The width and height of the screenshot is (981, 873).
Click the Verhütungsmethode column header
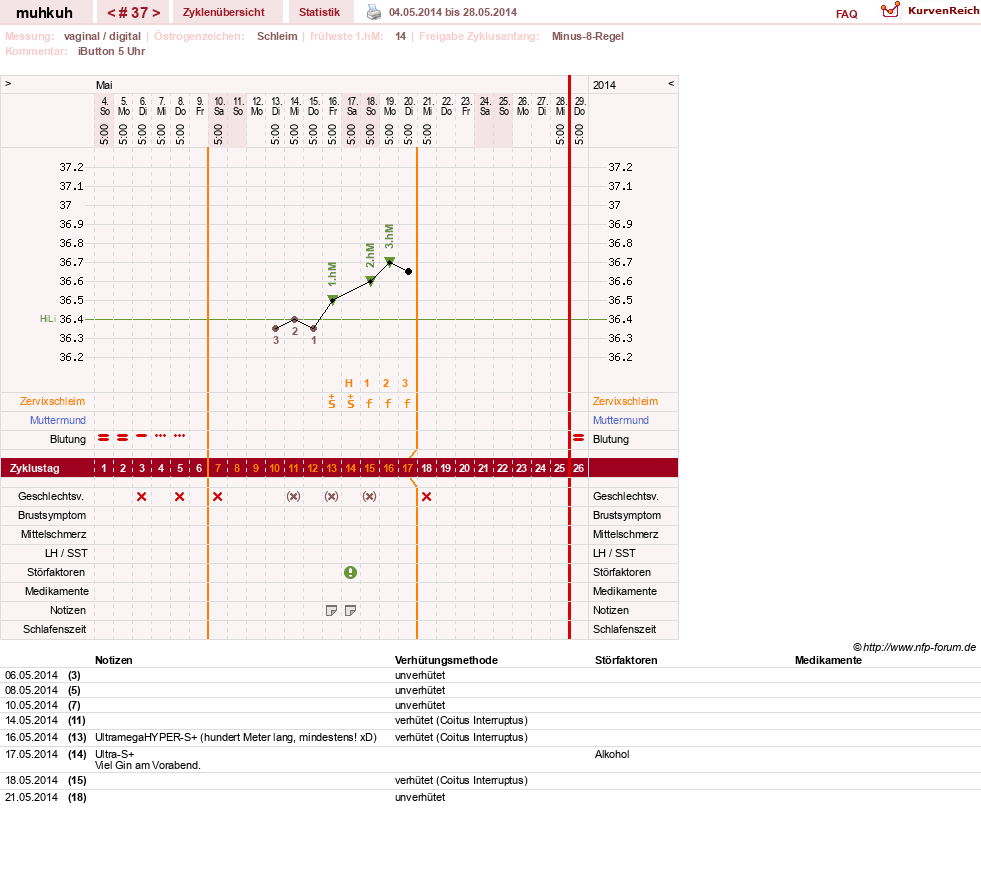point(446,660)
